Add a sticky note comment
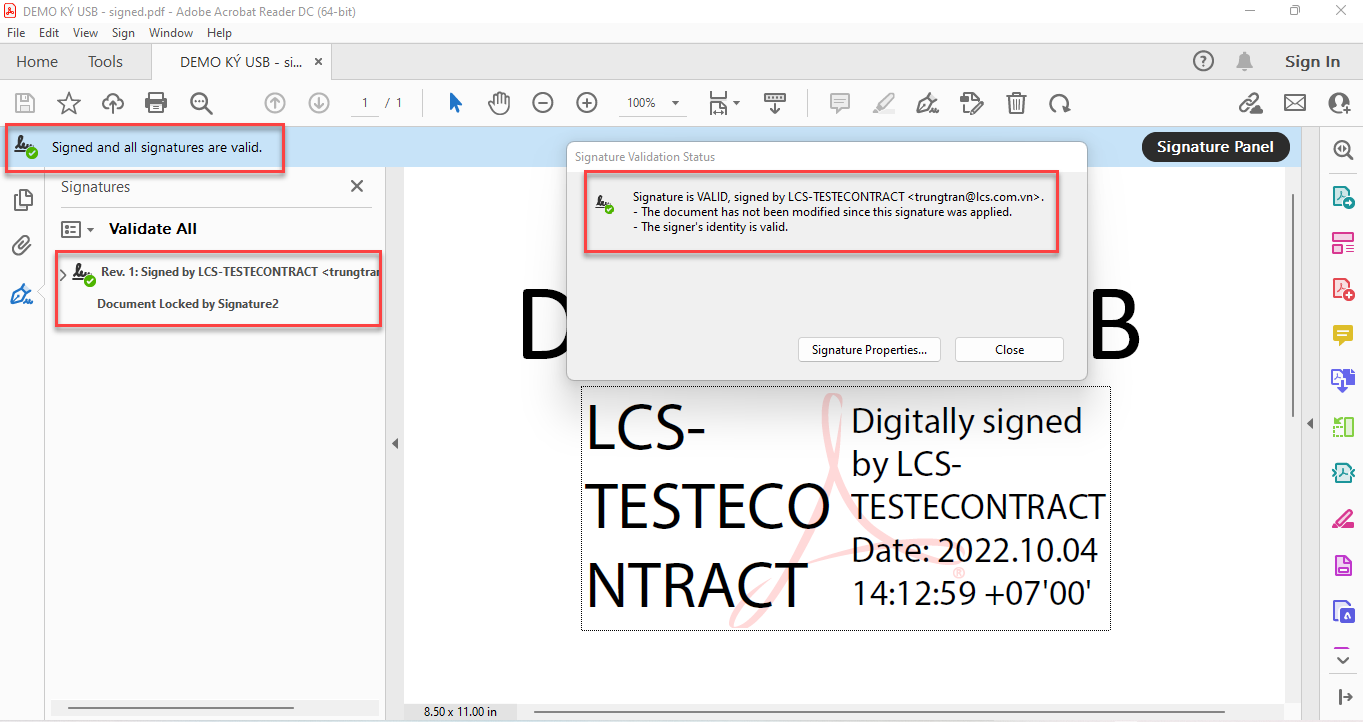Screen dimensions: 1365x724 [x=840, y=103]
